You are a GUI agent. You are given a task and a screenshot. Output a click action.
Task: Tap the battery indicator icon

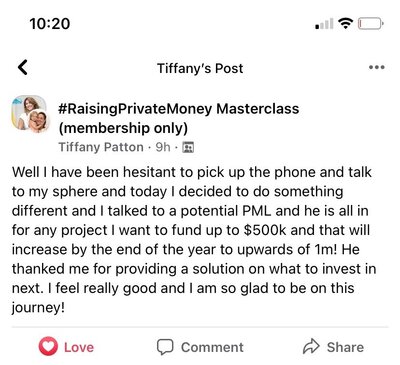click(371, 24)
